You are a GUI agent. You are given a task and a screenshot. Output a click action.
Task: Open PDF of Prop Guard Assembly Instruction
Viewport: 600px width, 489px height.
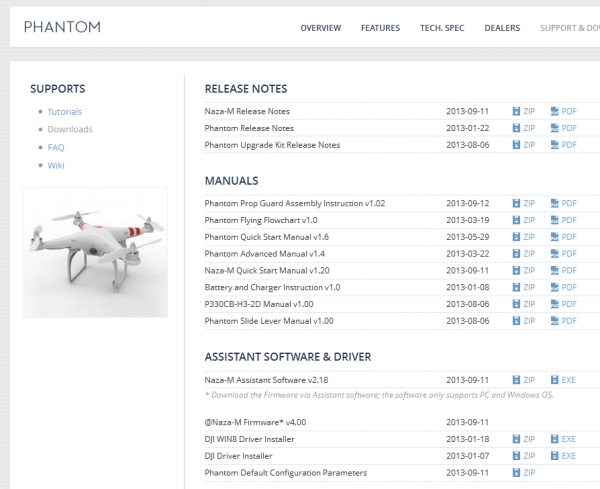tap(563, 203)
